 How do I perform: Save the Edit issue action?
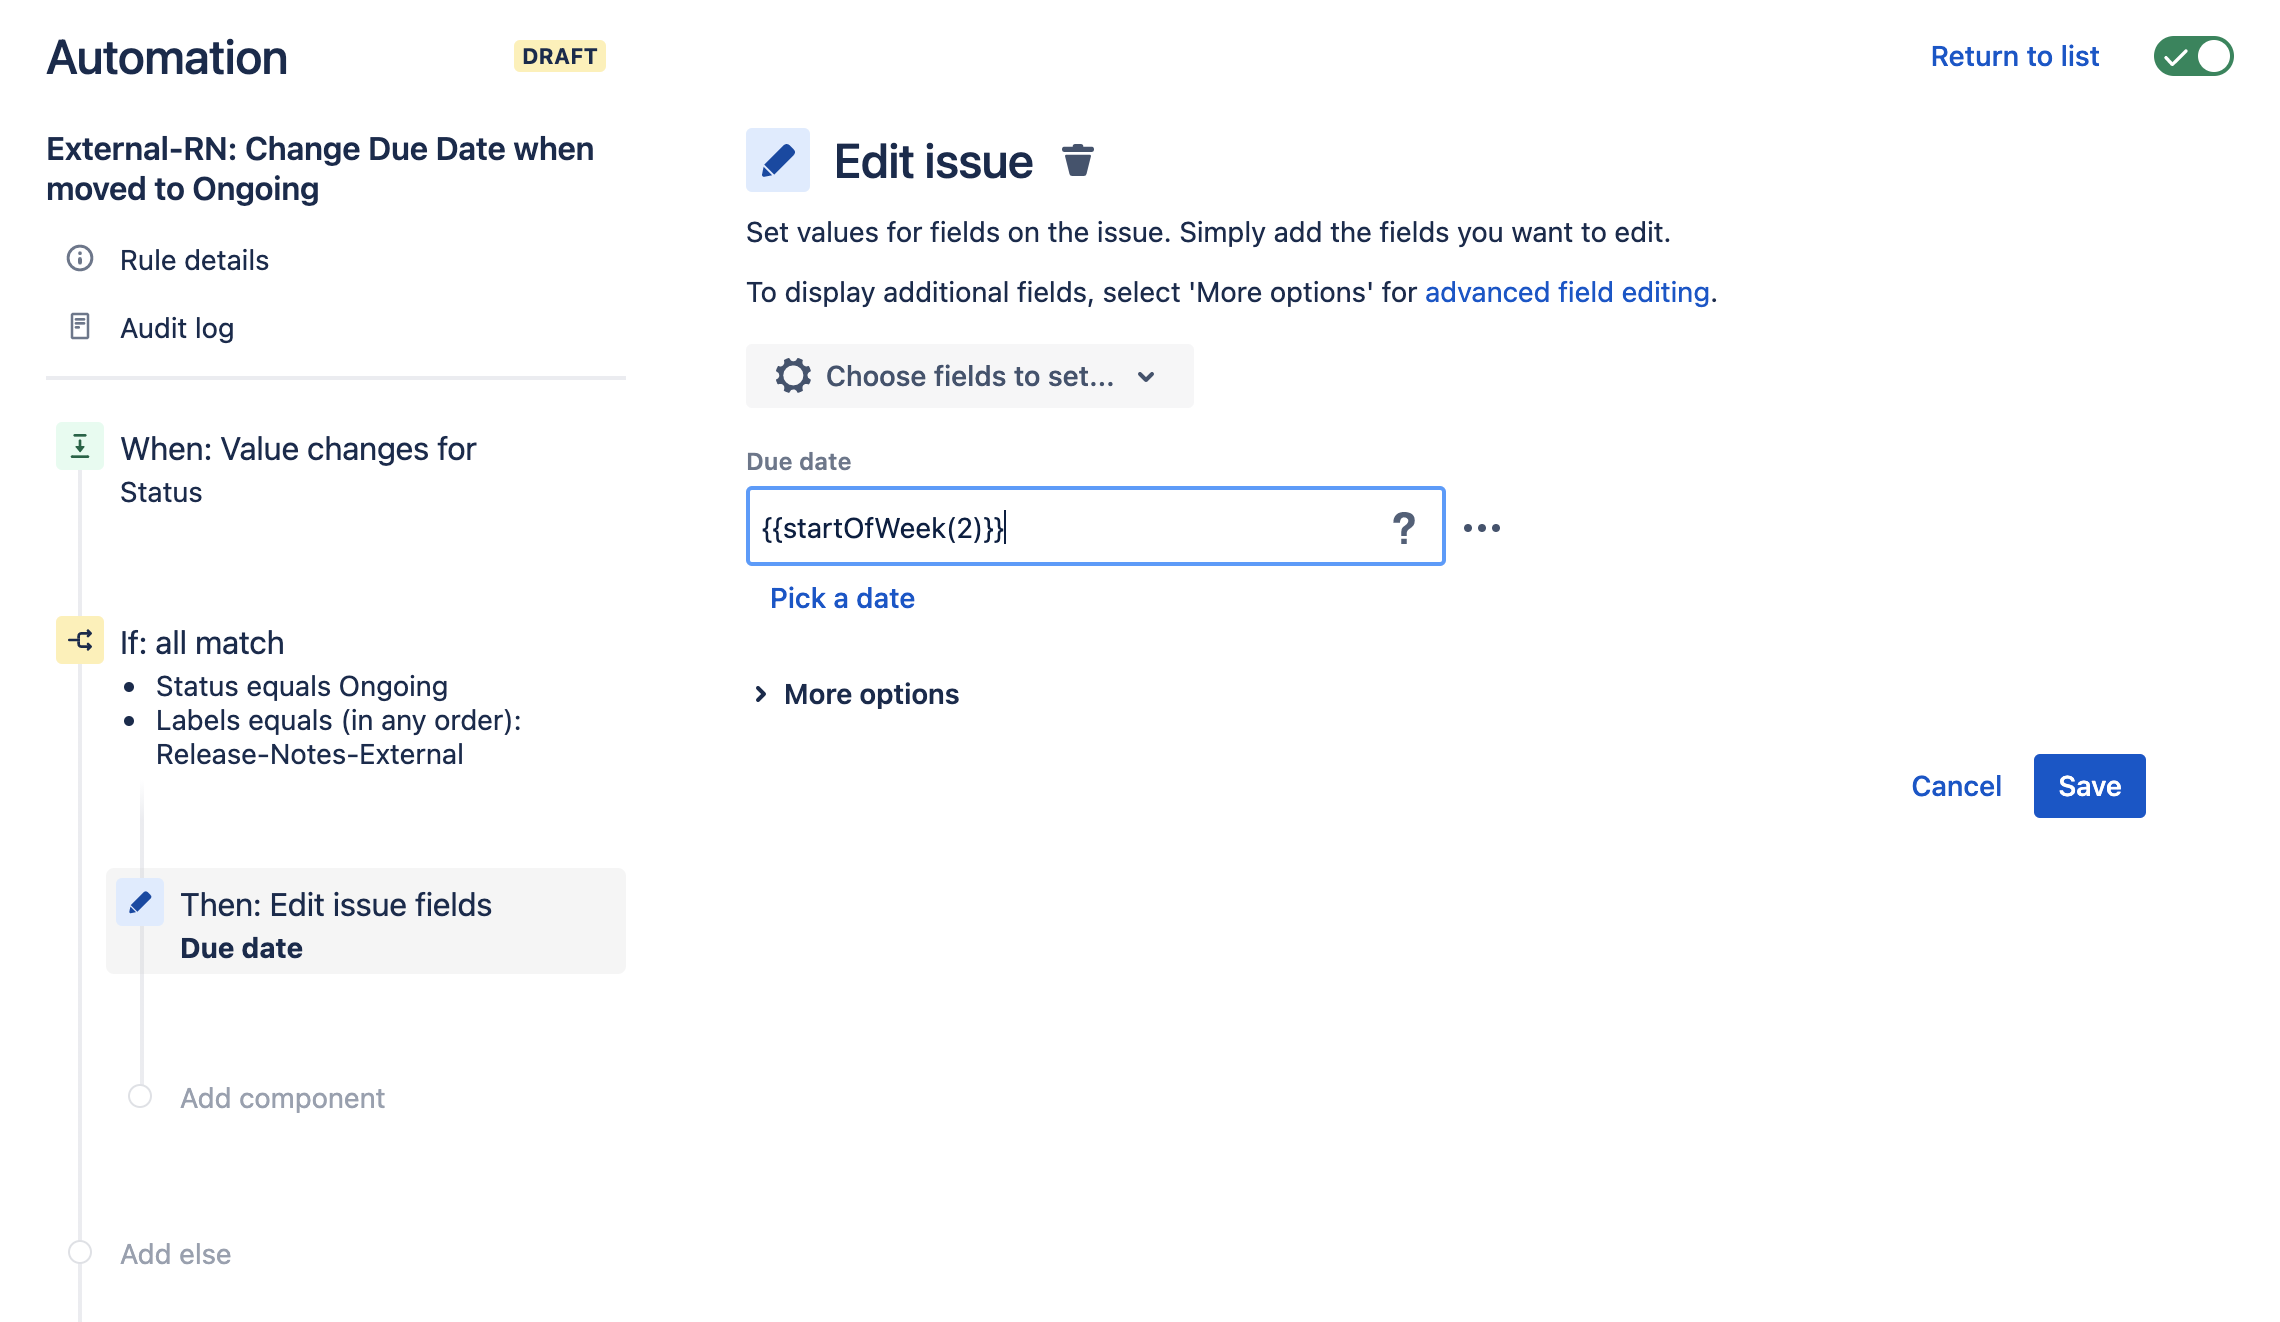(2089, 786)
